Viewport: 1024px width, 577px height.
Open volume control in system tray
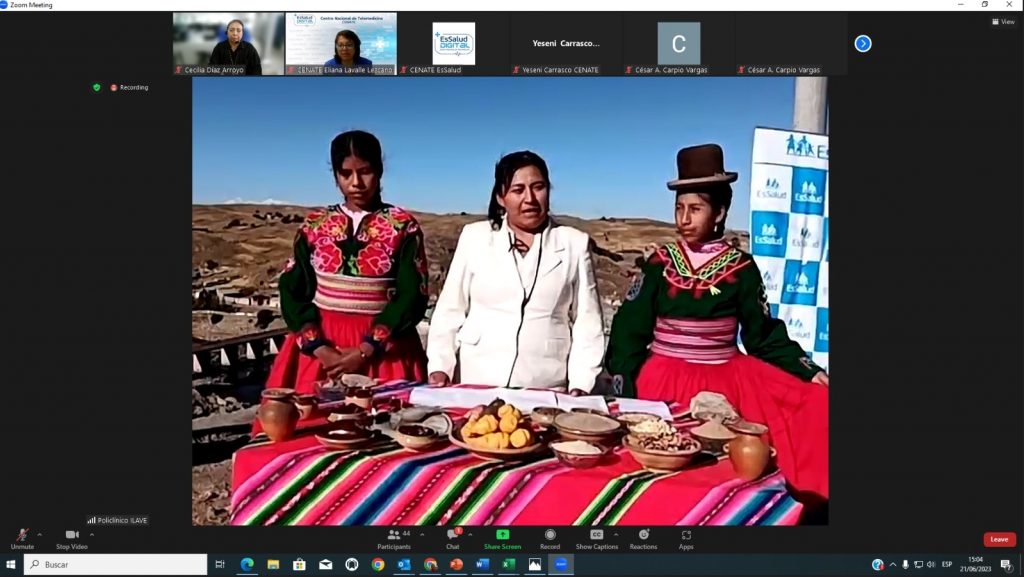931,565
